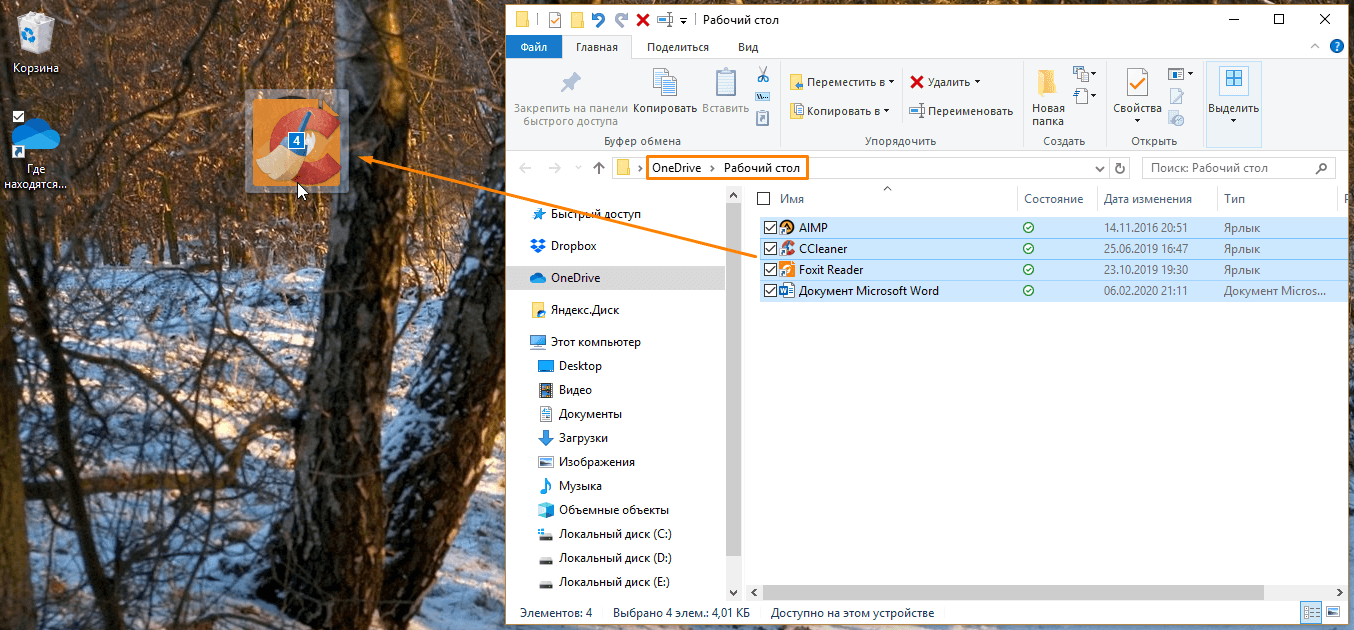Screen dimensions: 1354x630
Task: Select Dropbox in the navigation pane
Action: point(573,246)
